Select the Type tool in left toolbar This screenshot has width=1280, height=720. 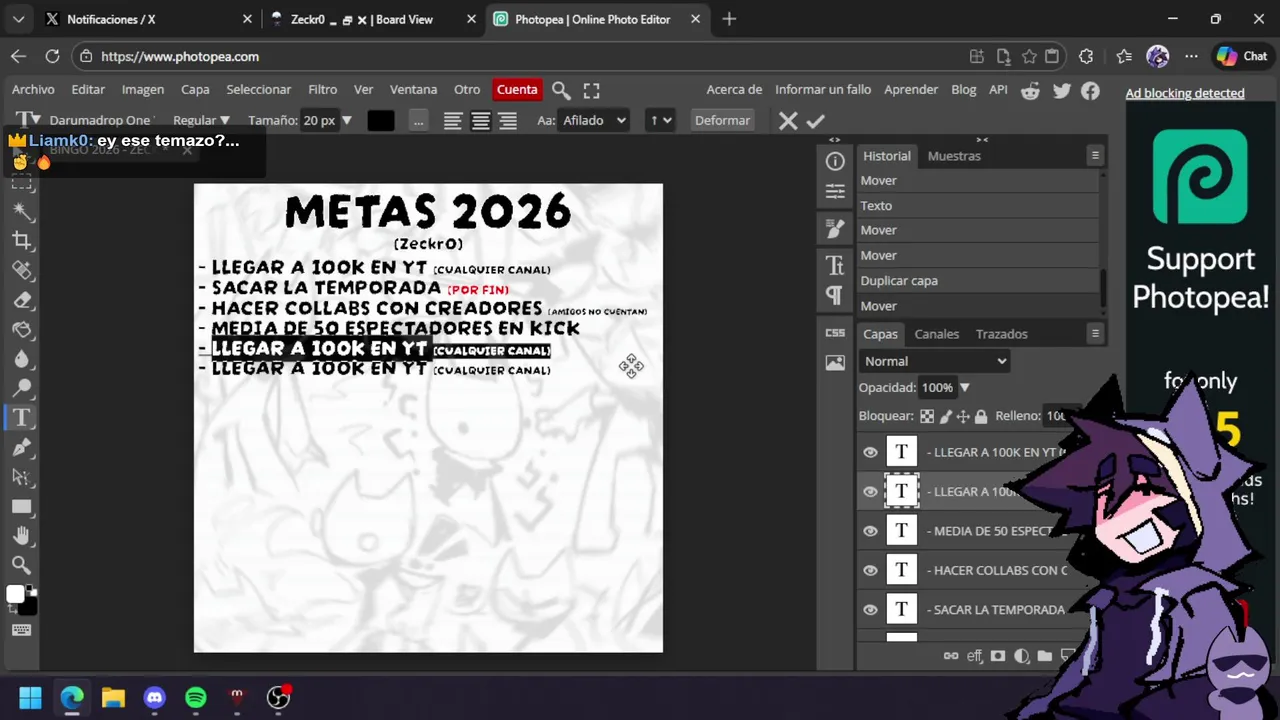point(22,417)
